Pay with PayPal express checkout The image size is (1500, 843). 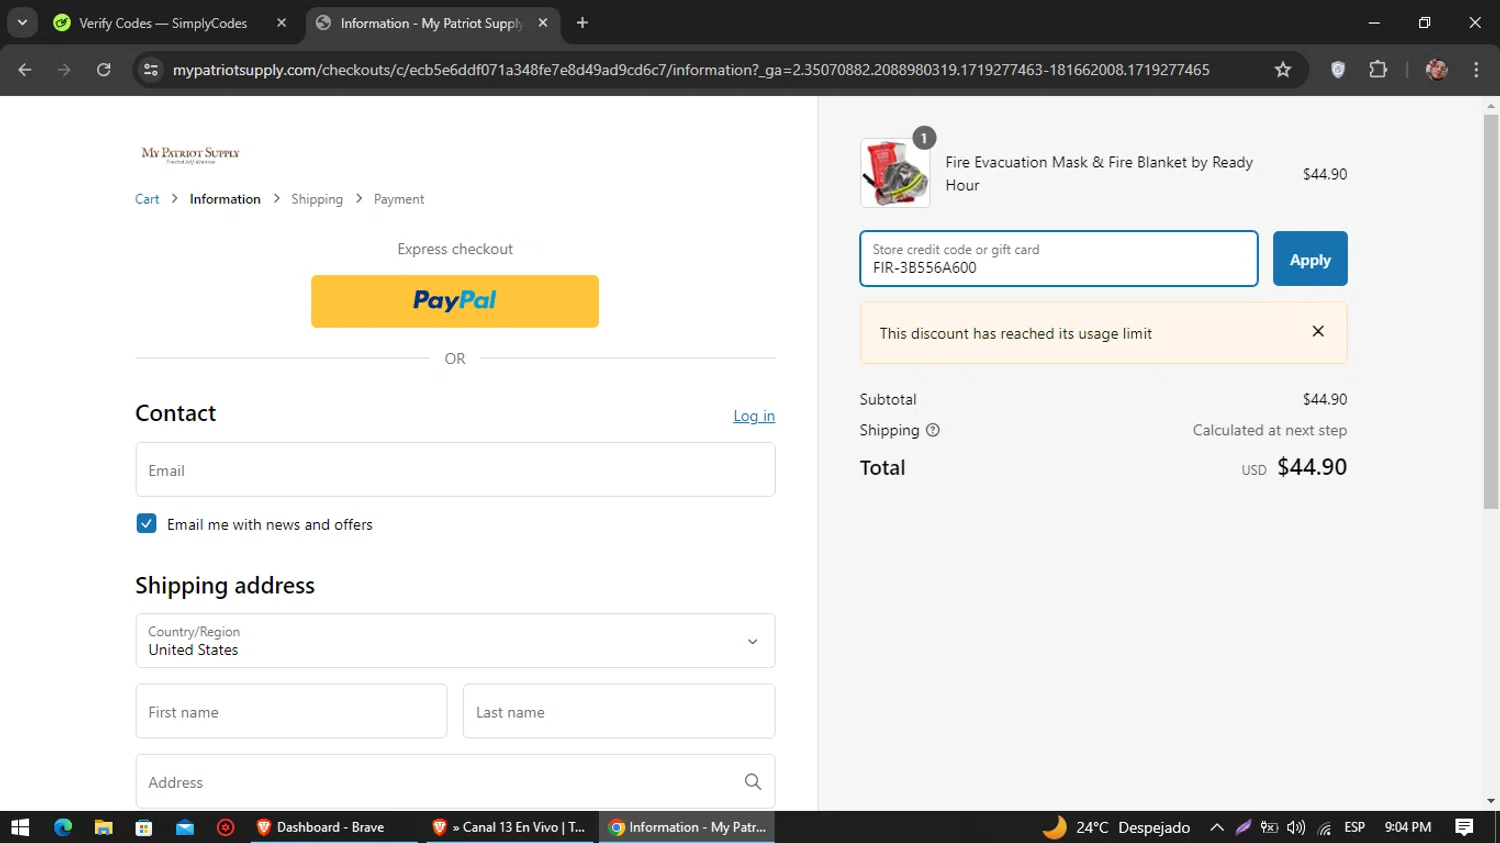[455, 301]
